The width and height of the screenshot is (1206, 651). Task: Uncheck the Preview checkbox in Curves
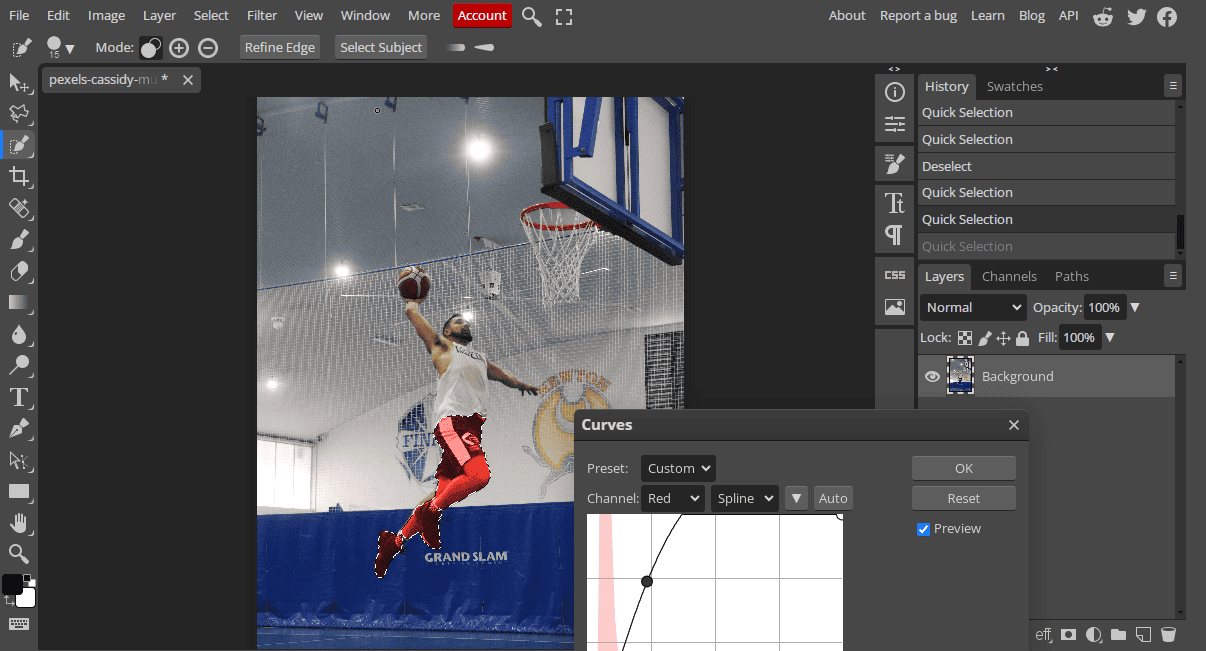[924, 529]
